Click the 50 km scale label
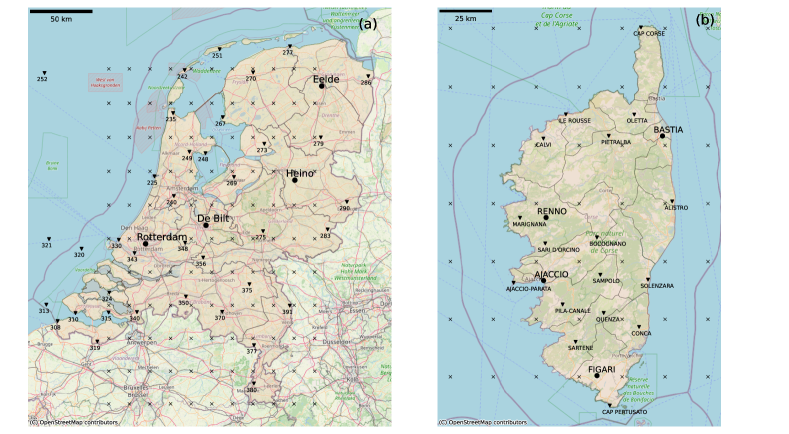Screen dimensions: 789x434 [61, 19]
